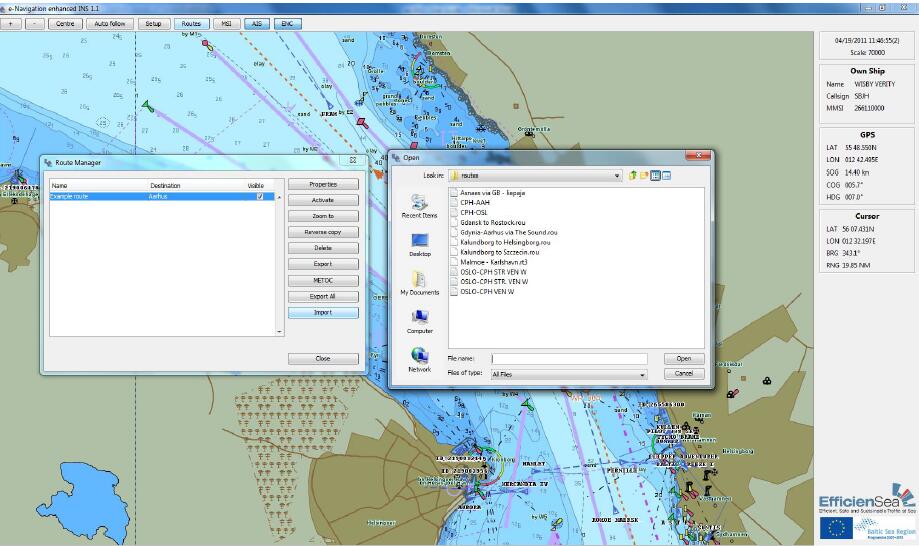Screen dimensions: 919x546
Task: Zoom in with the + toolbar button
Action: pyautogui.click(x=11, y=24)
